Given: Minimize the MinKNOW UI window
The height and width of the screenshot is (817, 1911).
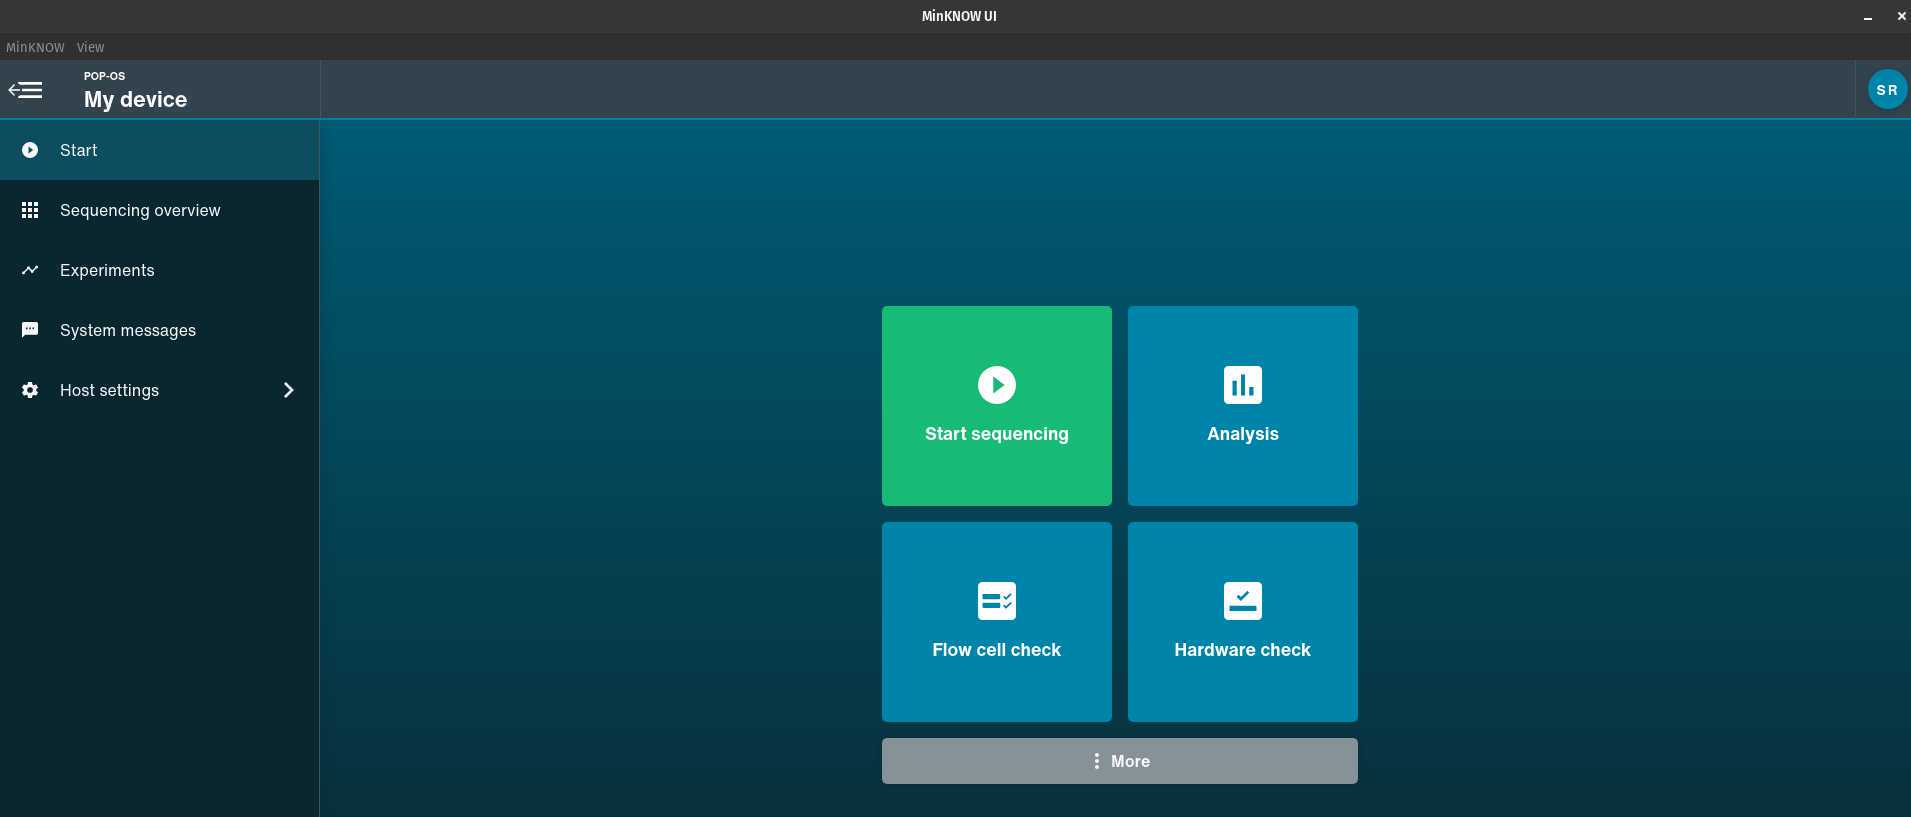Looking at the screenshot, I should (1867, 16).
